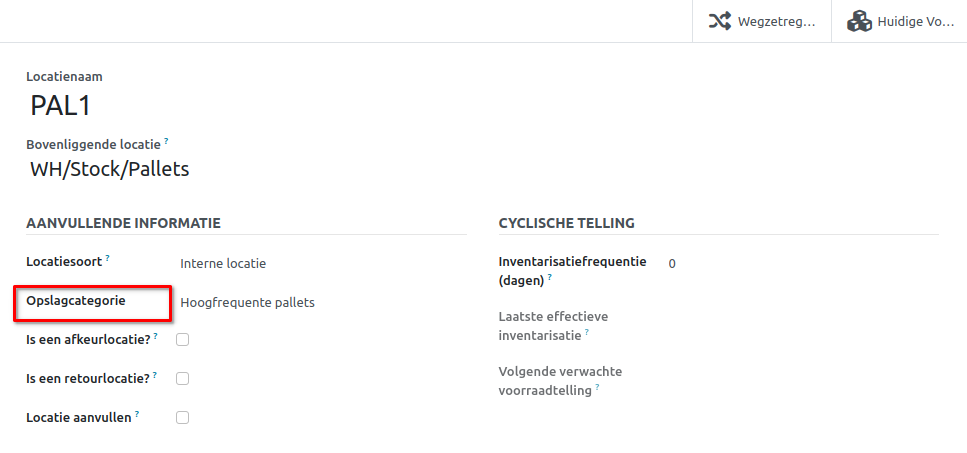Image resolution: width=967 pixels, height=453 pixels.
Task: Show help for Laatste effectieve inventarisatie
Action: (x=586, y=333)
